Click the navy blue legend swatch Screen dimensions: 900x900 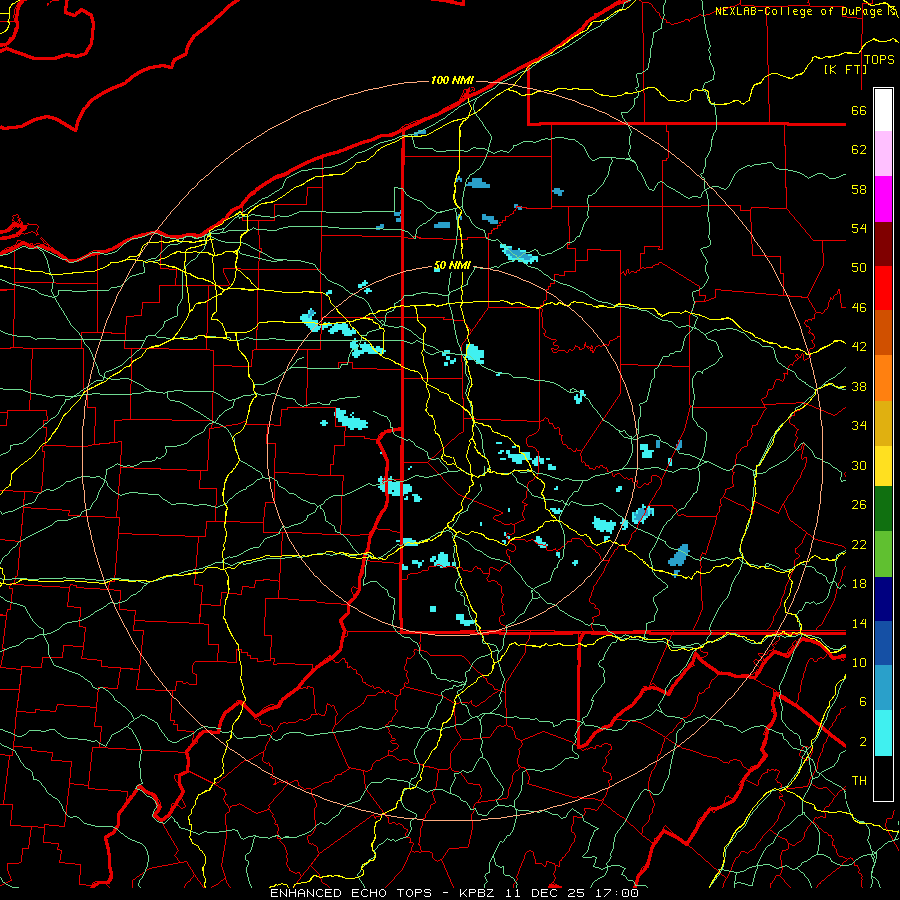pos(883,599)
